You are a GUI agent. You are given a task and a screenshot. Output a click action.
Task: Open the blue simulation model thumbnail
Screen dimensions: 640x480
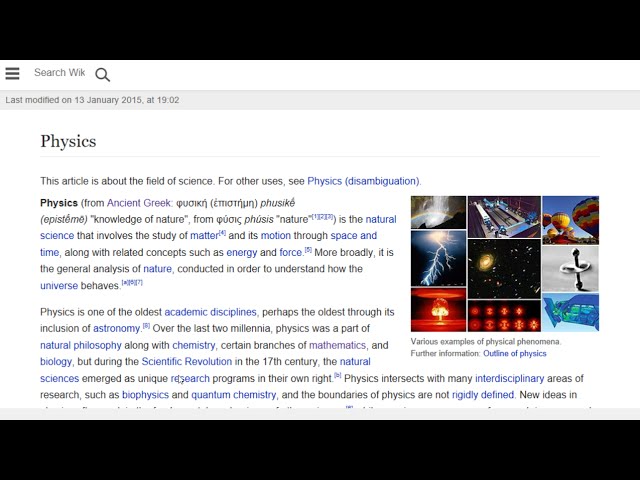coord(571,312)
